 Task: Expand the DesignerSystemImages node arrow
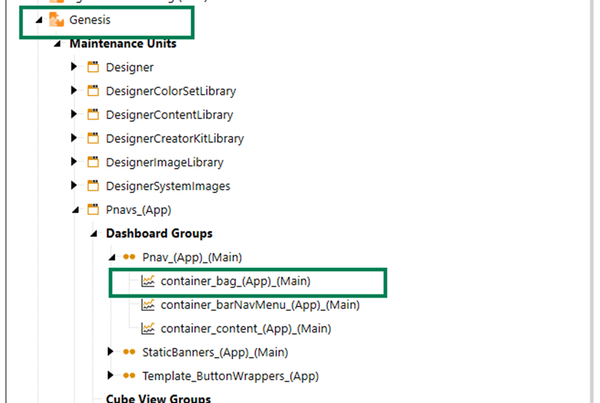pos(74,186)
